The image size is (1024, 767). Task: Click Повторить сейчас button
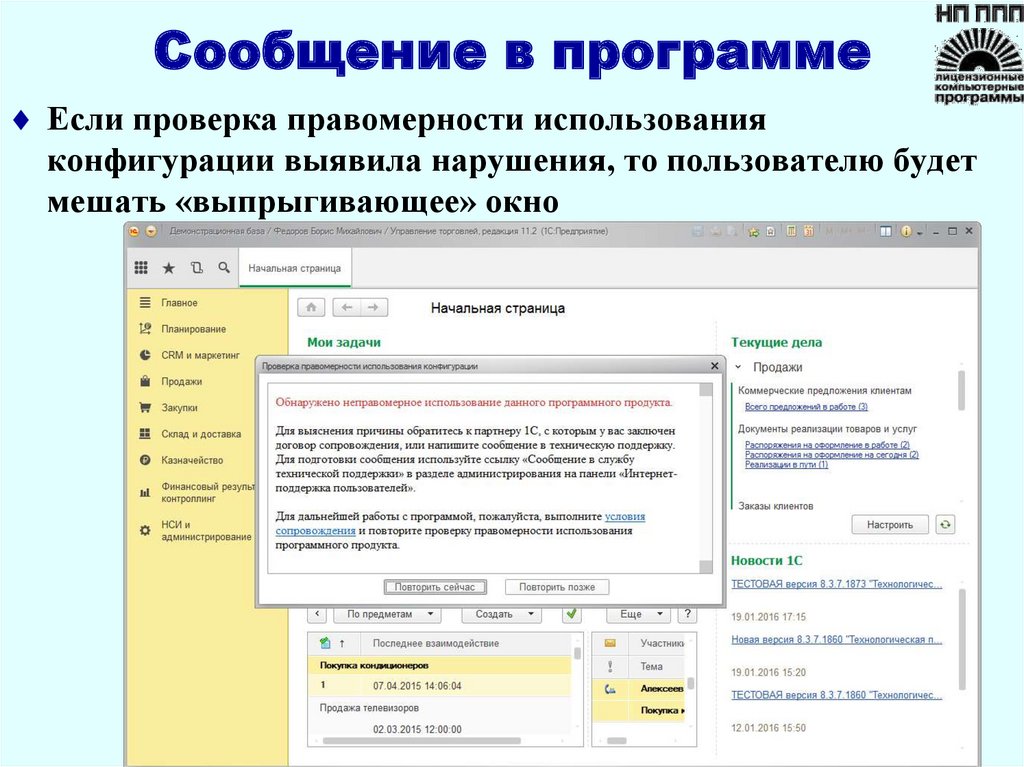coord(435,587)
